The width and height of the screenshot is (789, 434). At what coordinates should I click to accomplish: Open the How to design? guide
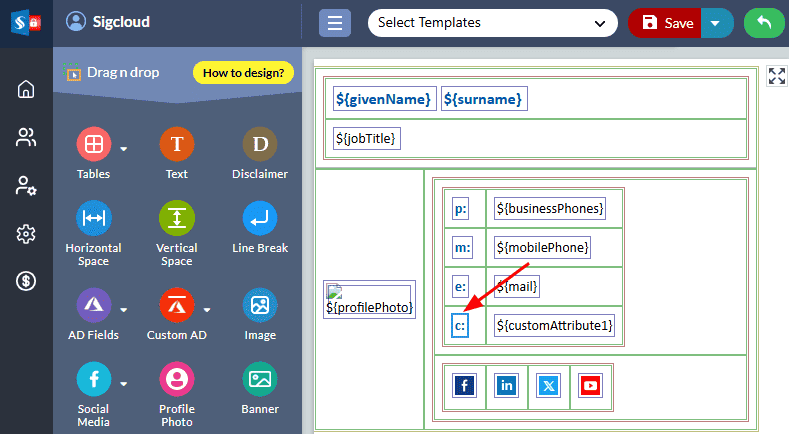point(243,72)
